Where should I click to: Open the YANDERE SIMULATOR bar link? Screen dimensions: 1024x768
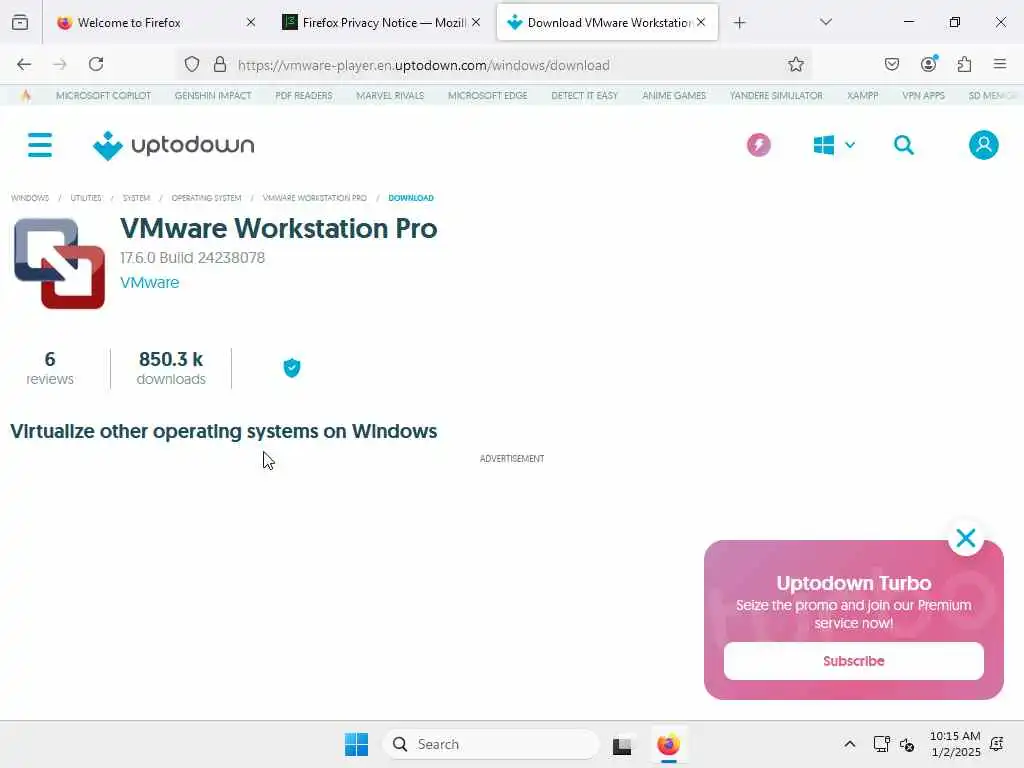tap(776, 95)
